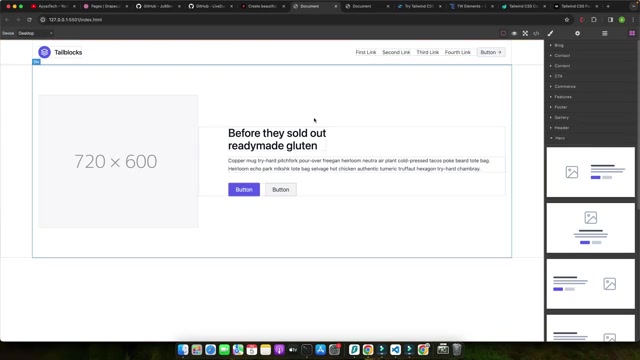Image resolution: width=640 pixels, height=360 pixels.
Task: Open the Traits settings gear icon
Action: point(578,33)
